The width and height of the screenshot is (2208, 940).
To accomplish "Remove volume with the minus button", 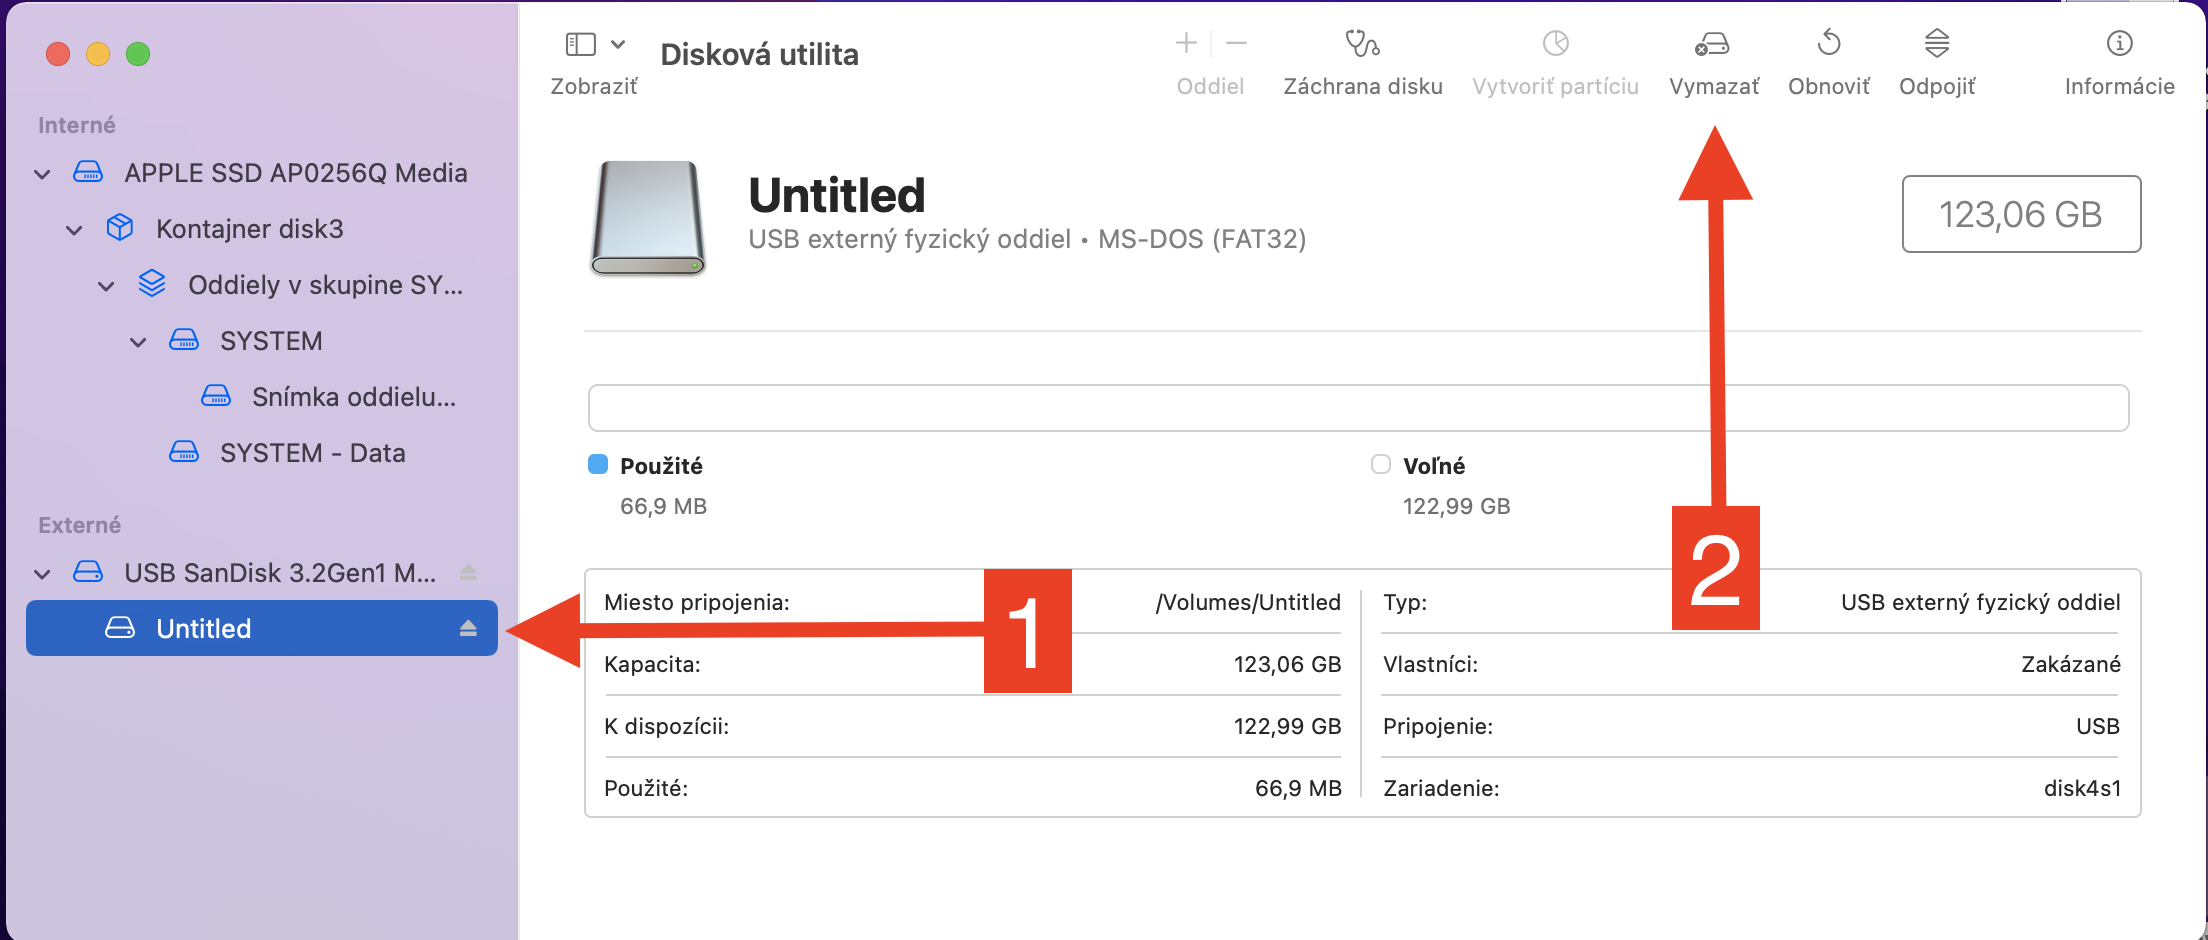I will pyautogui.click(x=1236, y=43).
